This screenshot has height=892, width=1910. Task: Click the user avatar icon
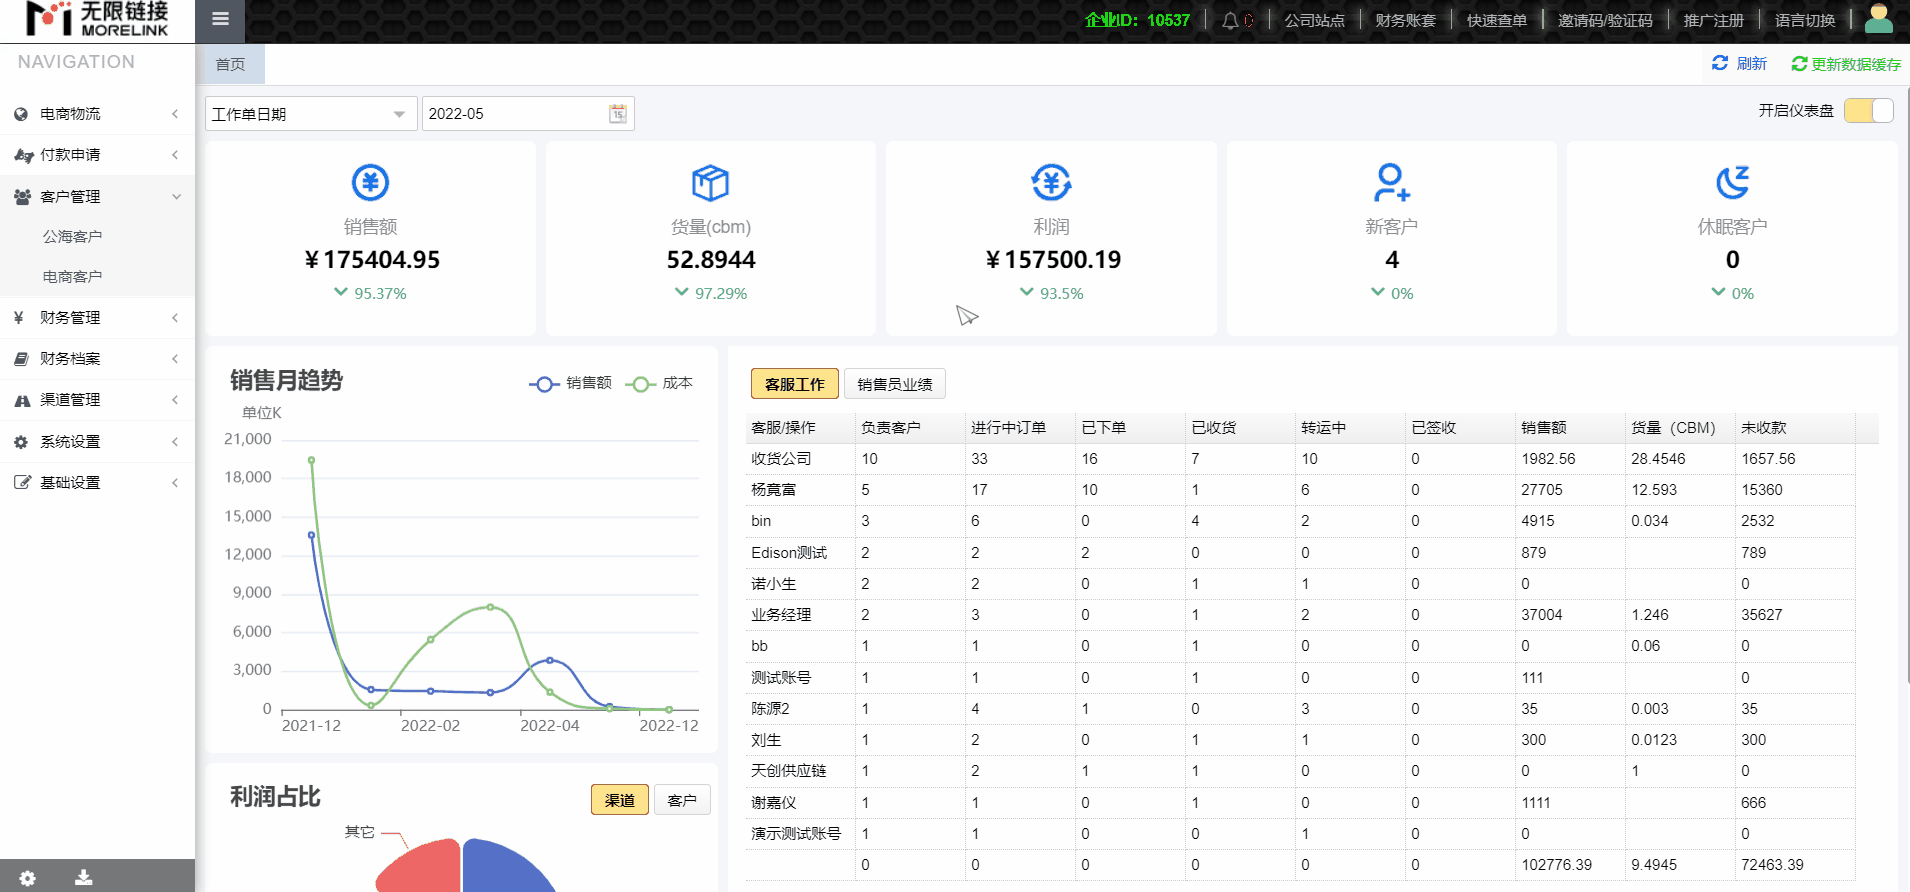(x=1878, y=19)
